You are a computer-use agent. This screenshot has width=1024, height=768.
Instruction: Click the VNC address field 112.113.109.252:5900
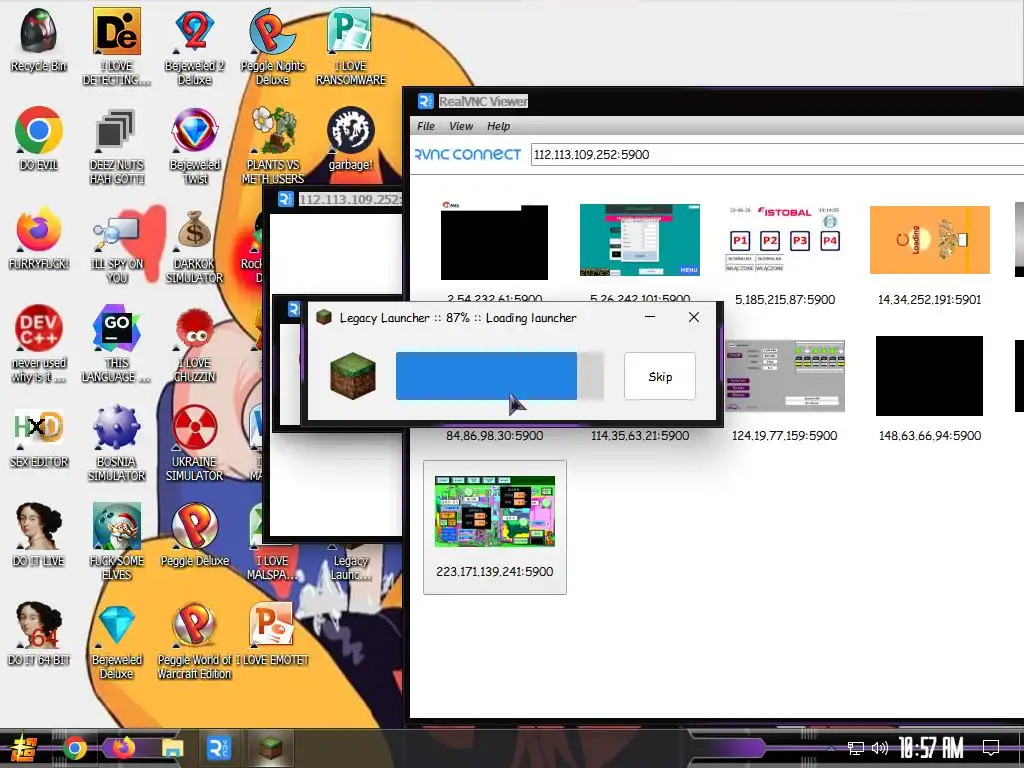pyautogui.click(x=777, y=155)
